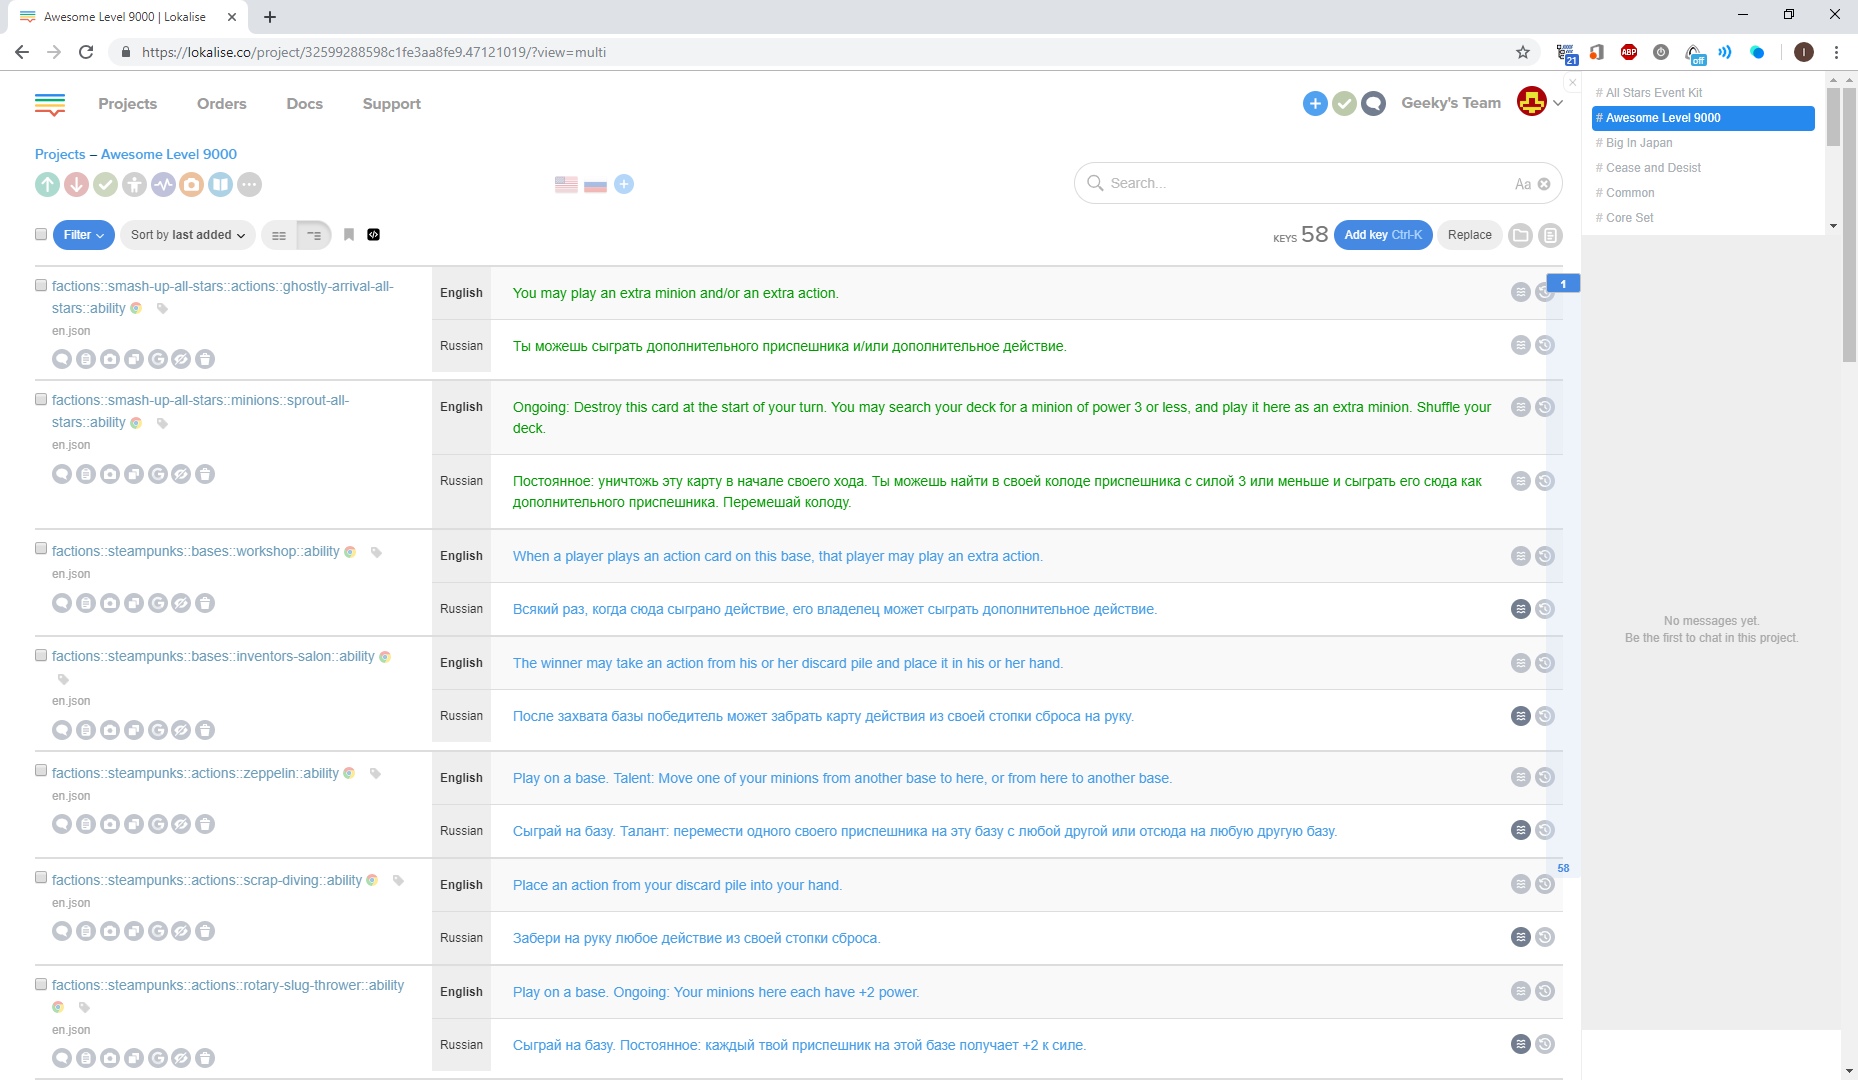Viewport: 1858px width, 1080px height.
Task: Check the workshop ability key checkbox
Action: tap(41, 548)
